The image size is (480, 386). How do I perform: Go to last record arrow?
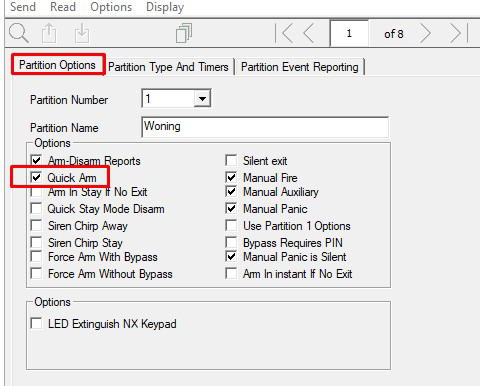459,33
